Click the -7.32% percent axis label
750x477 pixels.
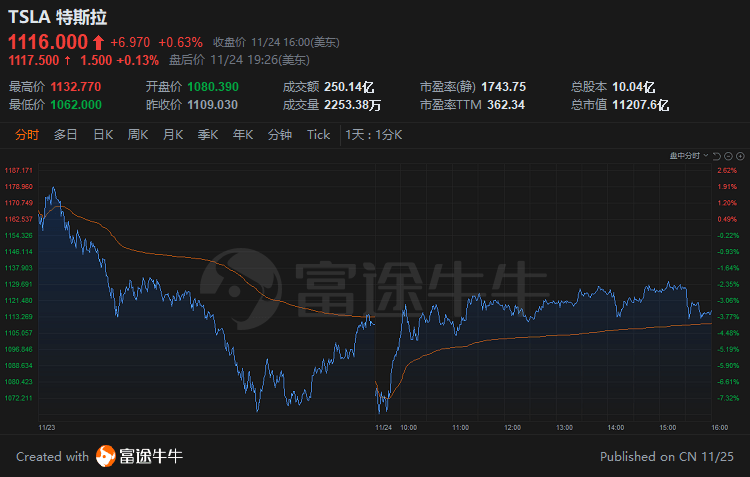click(728, 398)
